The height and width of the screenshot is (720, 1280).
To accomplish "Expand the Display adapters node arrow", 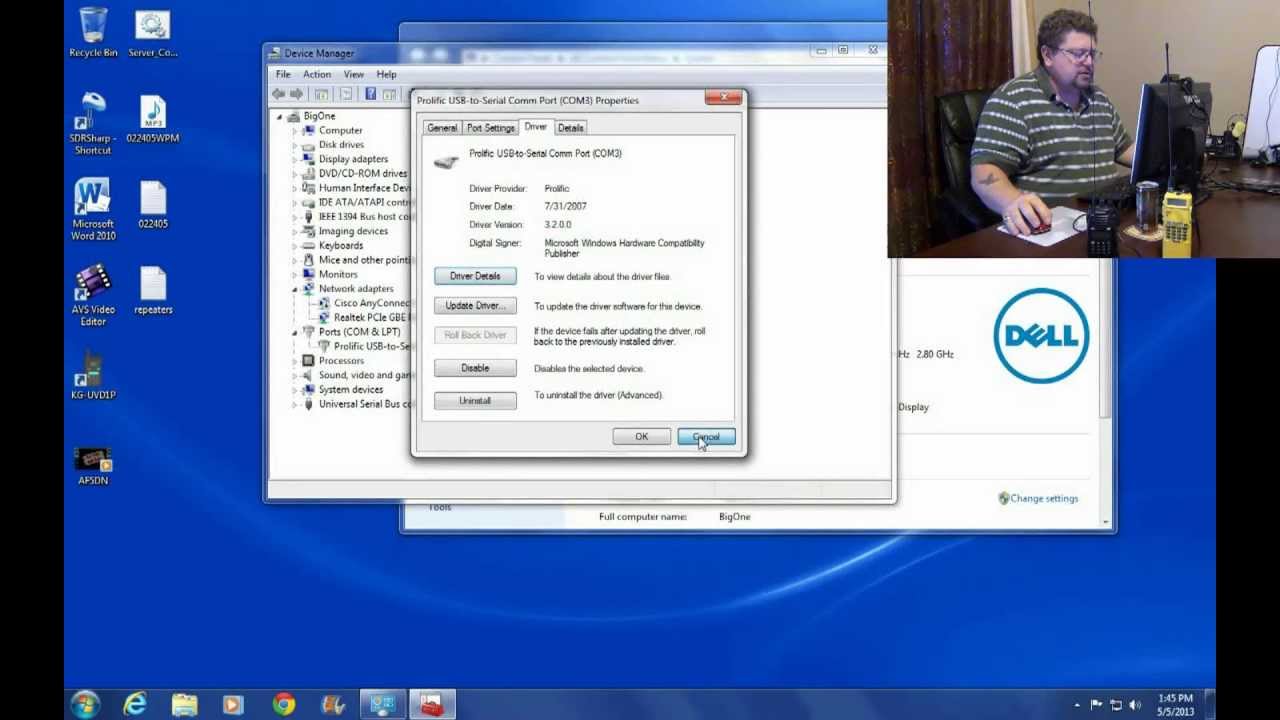I will 295,160.
